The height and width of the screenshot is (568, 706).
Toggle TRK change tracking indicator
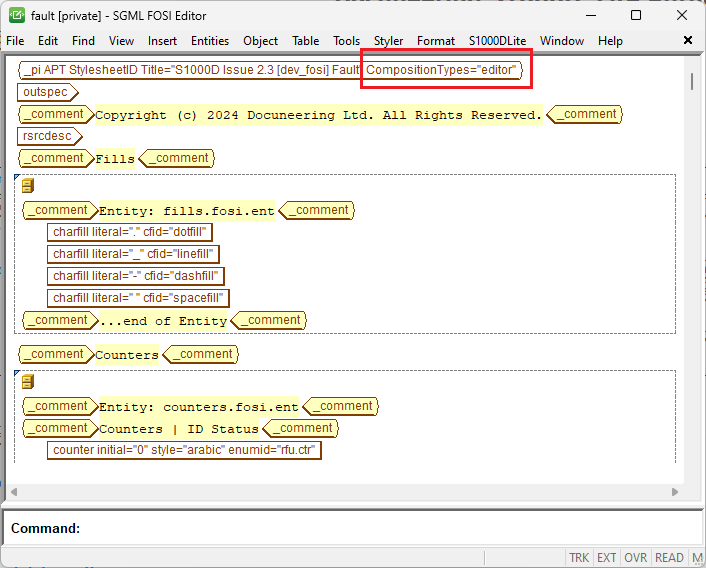579,558
